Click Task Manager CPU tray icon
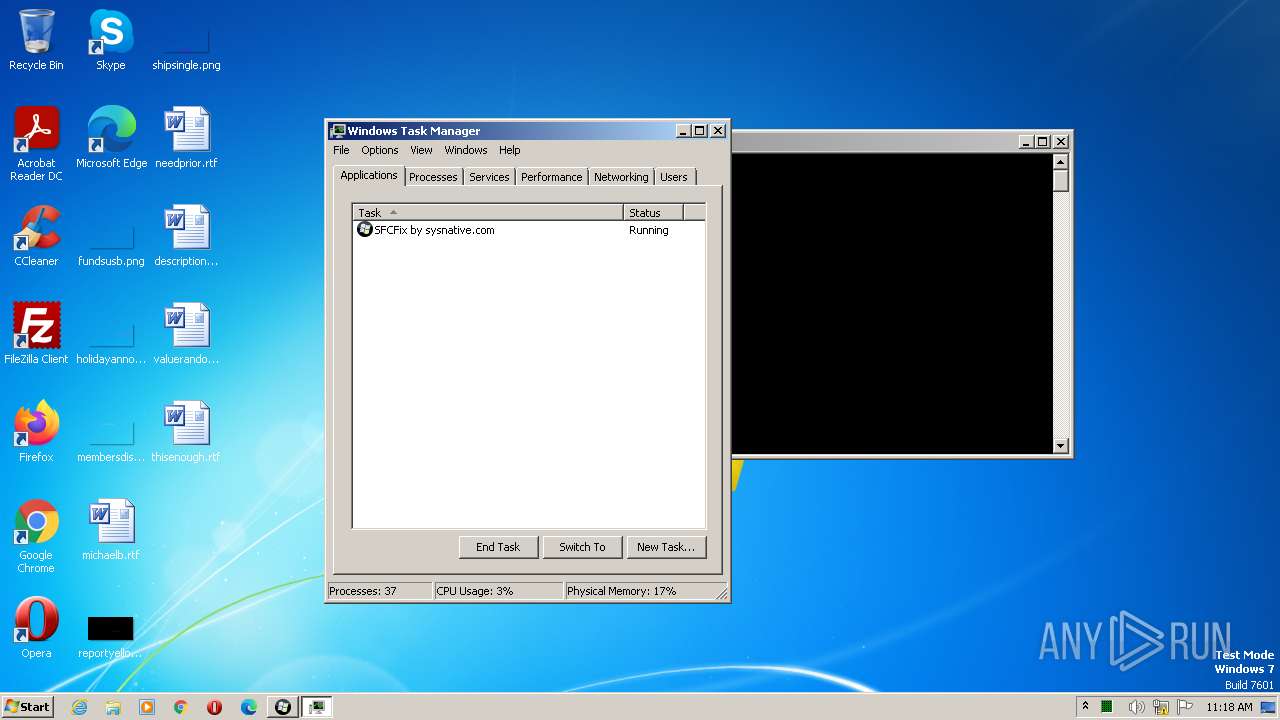This screenshot has width=1280, height=720. click(x=1108, y=707)
